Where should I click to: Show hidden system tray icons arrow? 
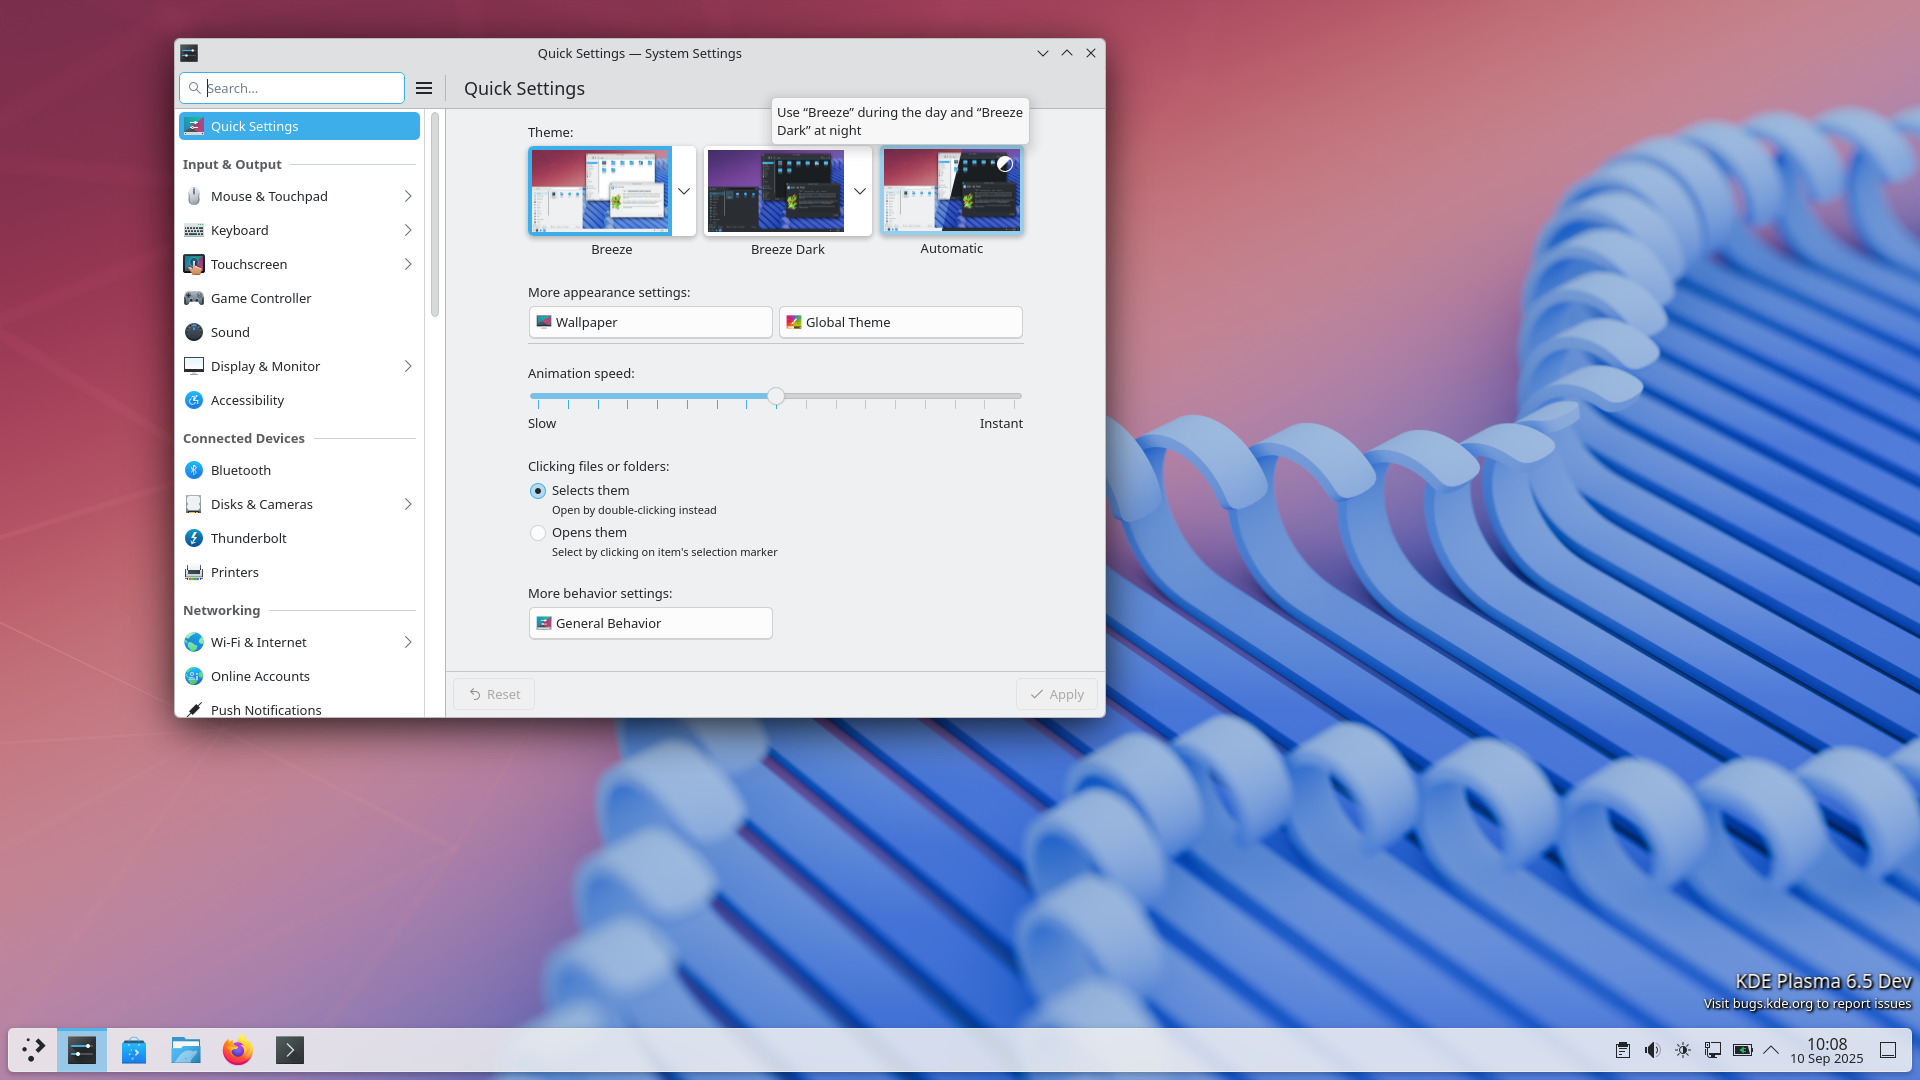[x=1771, y=1050]
